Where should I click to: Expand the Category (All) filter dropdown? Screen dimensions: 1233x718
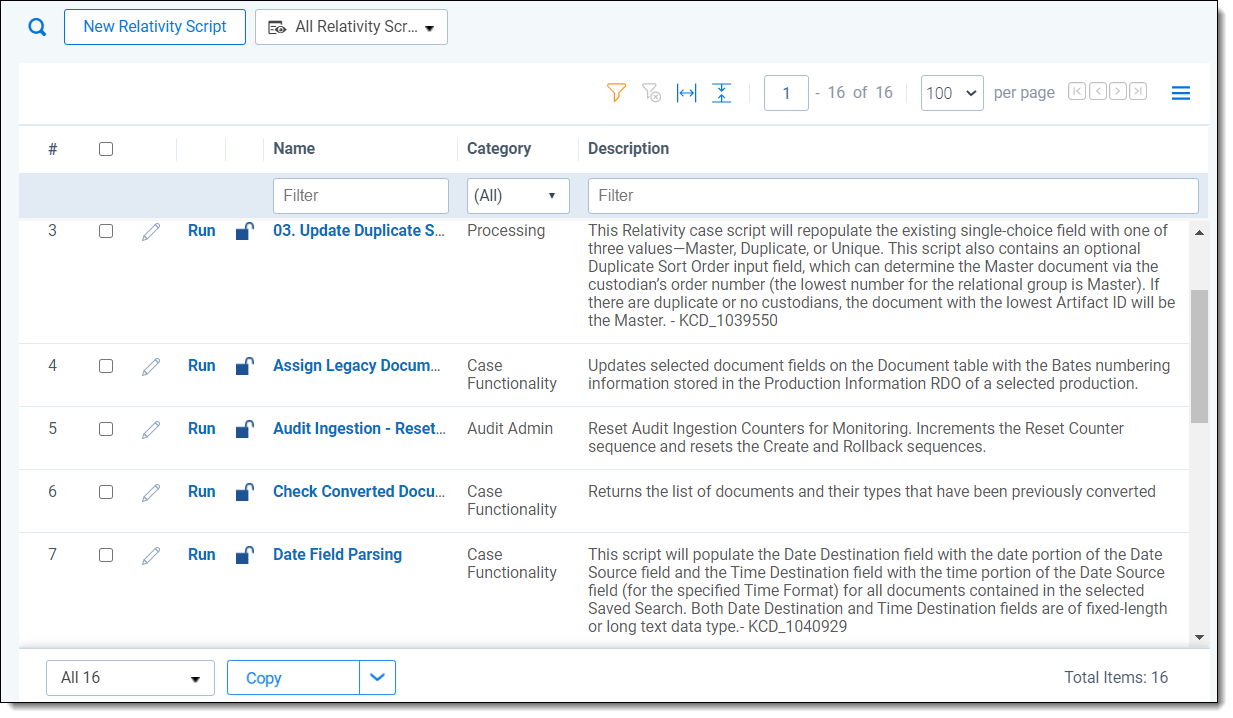click(x=518, y=196)
